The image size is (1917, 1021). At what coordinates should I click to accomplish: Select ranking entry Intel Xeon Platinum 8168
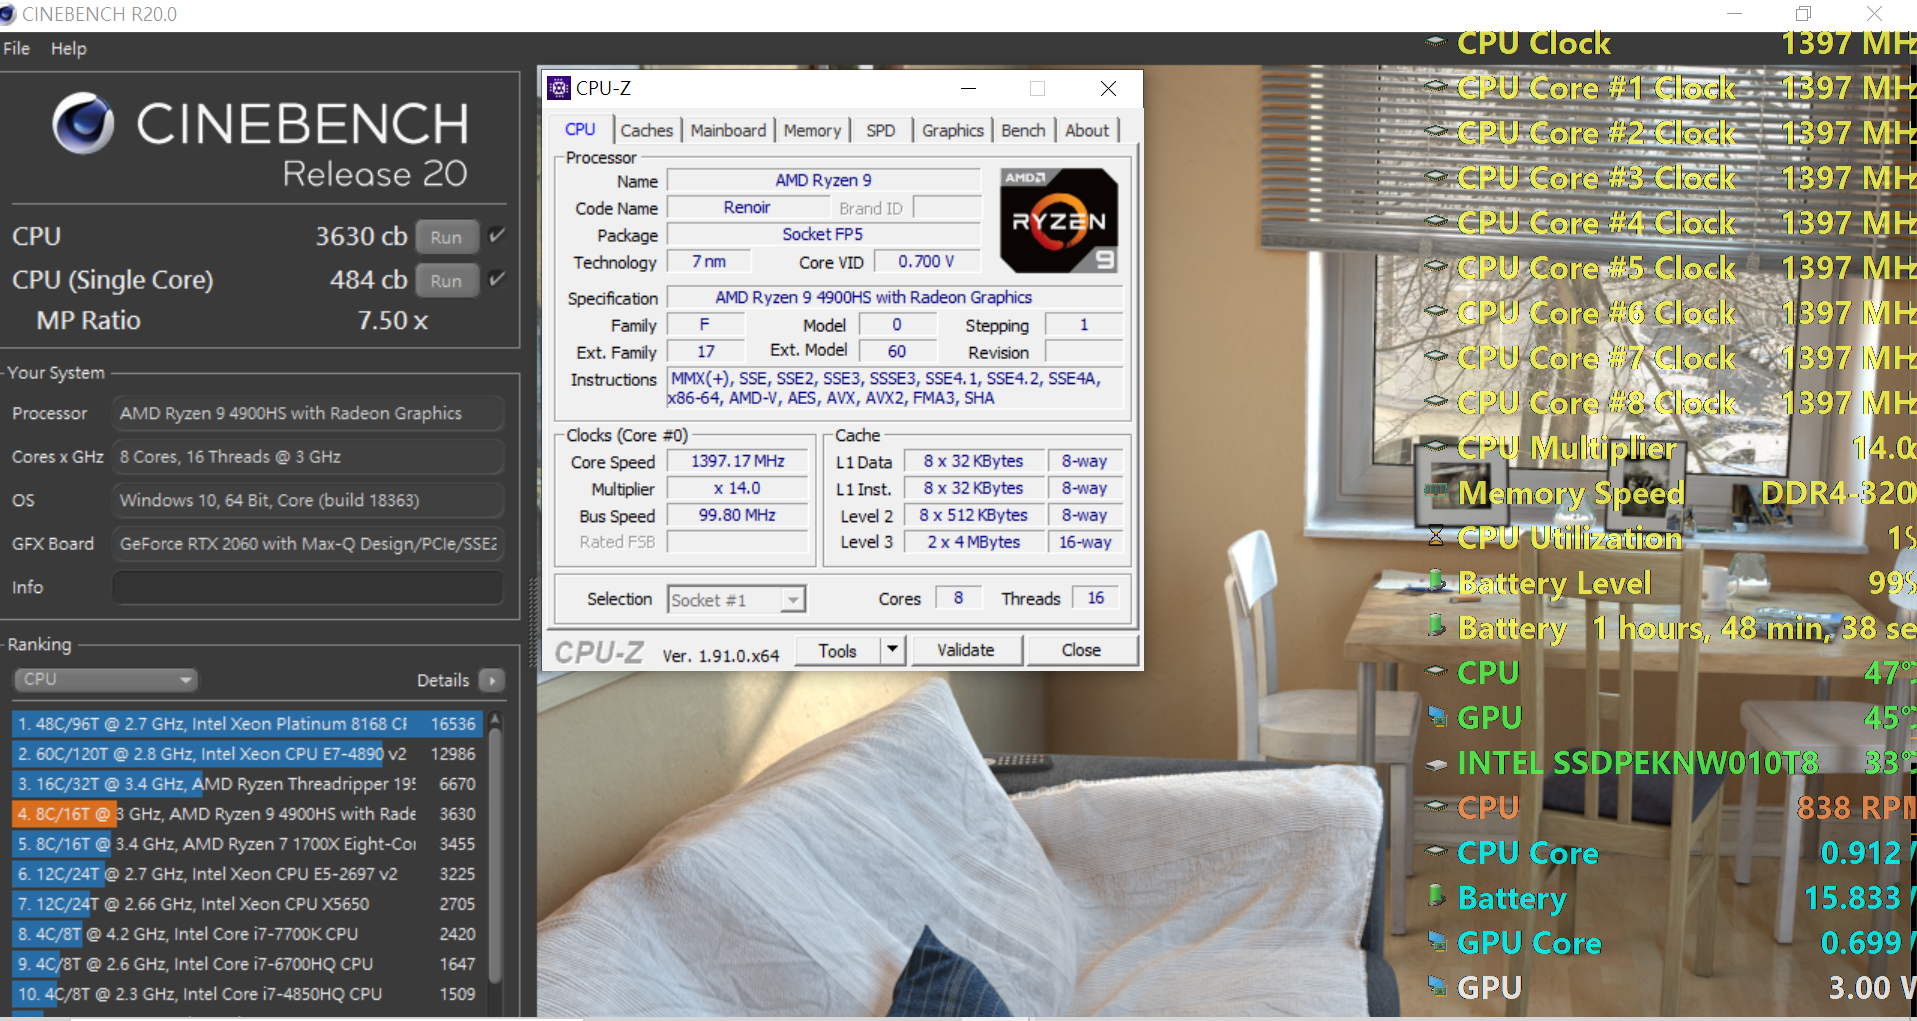click(x=247, y=723)
